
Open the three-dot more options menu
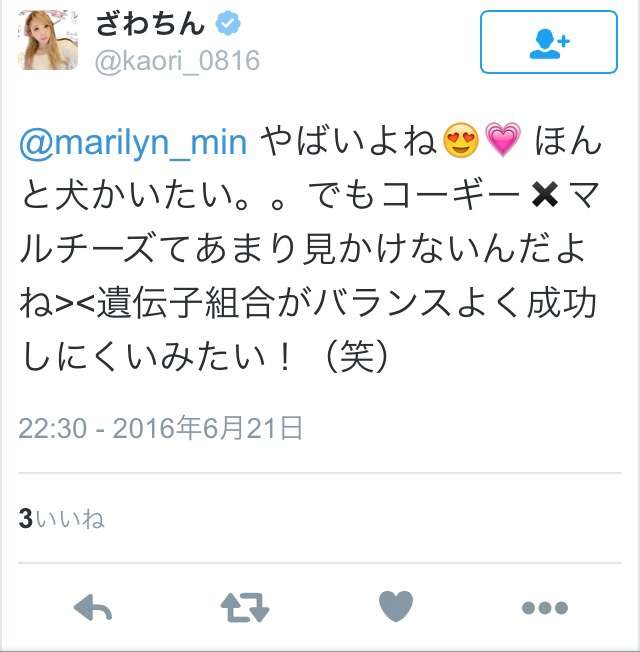(x=545, y=608)
